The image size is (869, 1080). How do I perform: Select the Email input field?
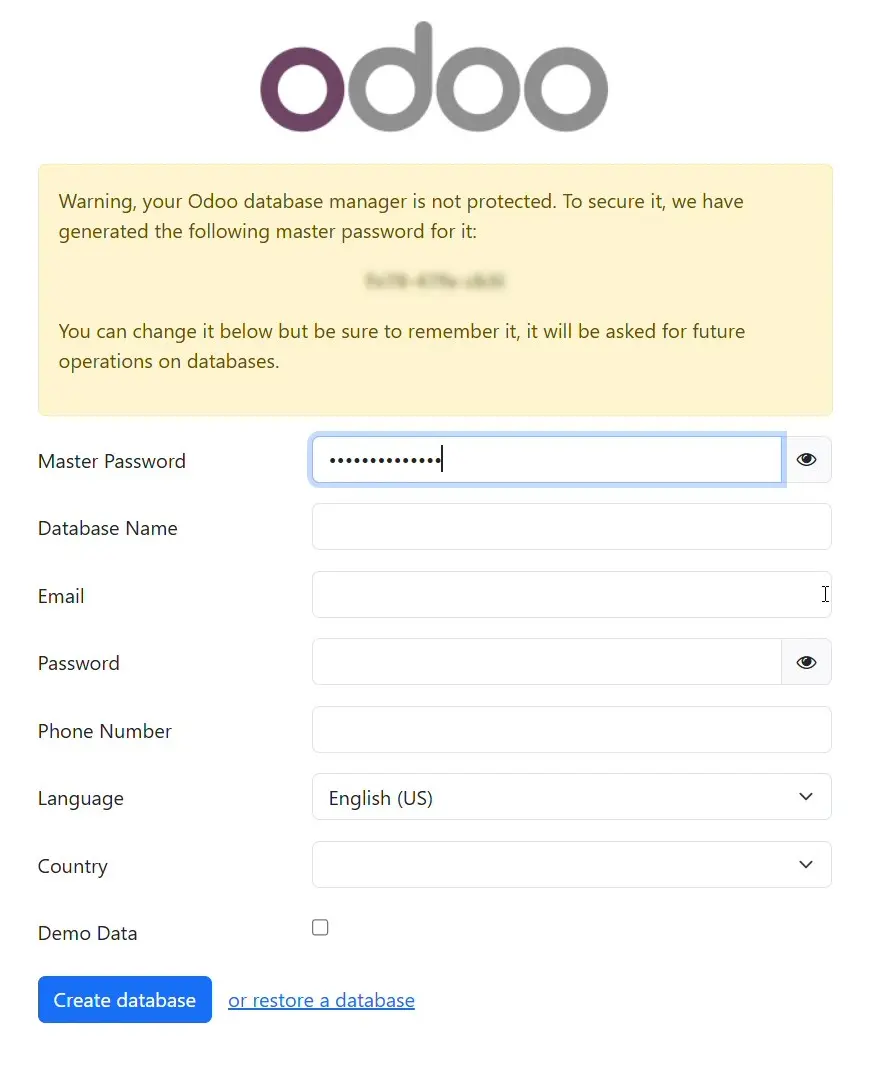tap(571, 595)
